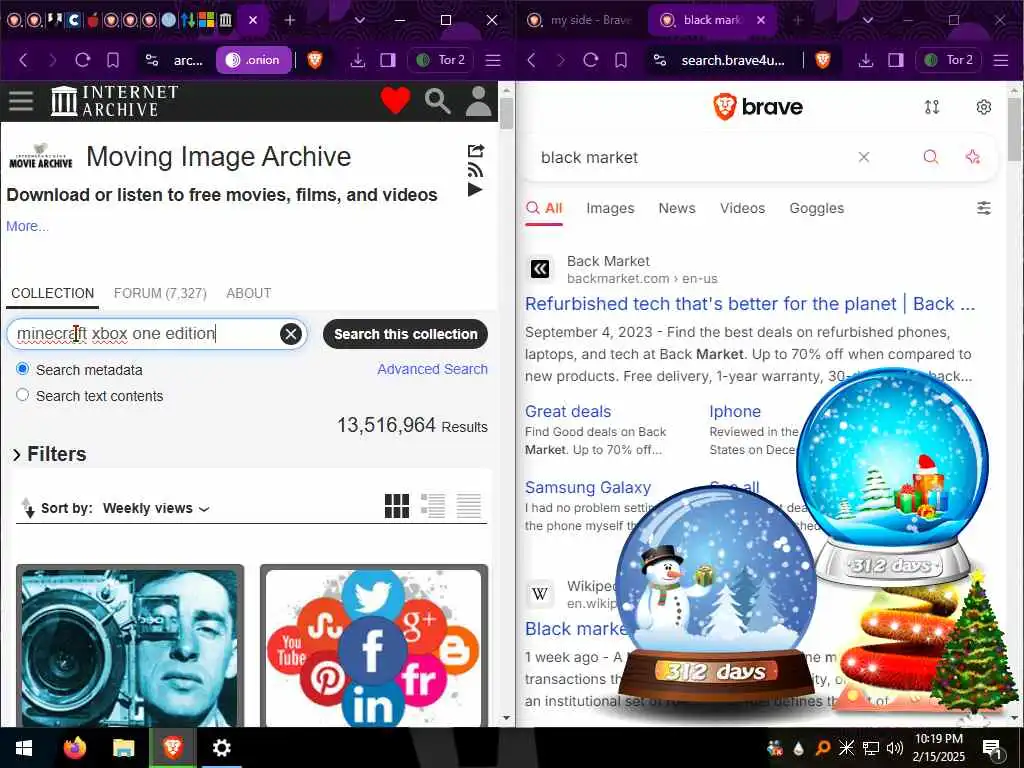Toggle sidebar in right browser window
The height and width of the screenshot is (768, 1024).
click(x=896, y=60)
